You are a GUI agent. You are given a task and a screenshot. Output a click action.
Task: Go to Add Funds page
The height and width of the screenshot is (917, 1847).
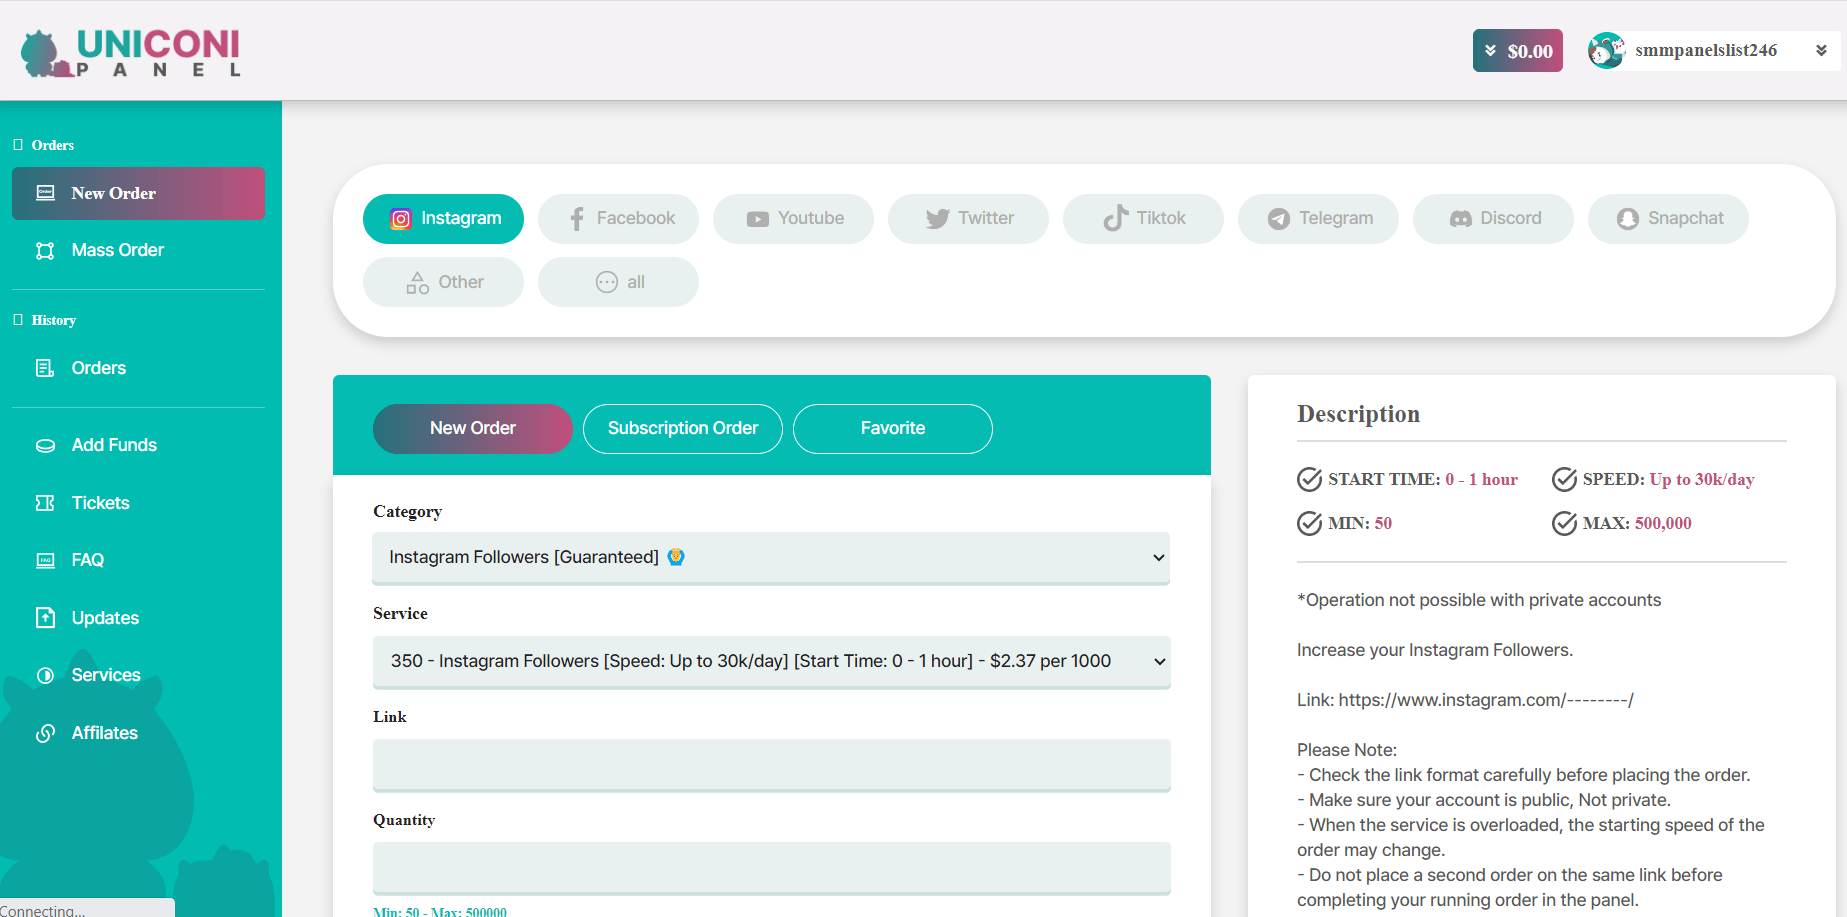pos(114,445)
